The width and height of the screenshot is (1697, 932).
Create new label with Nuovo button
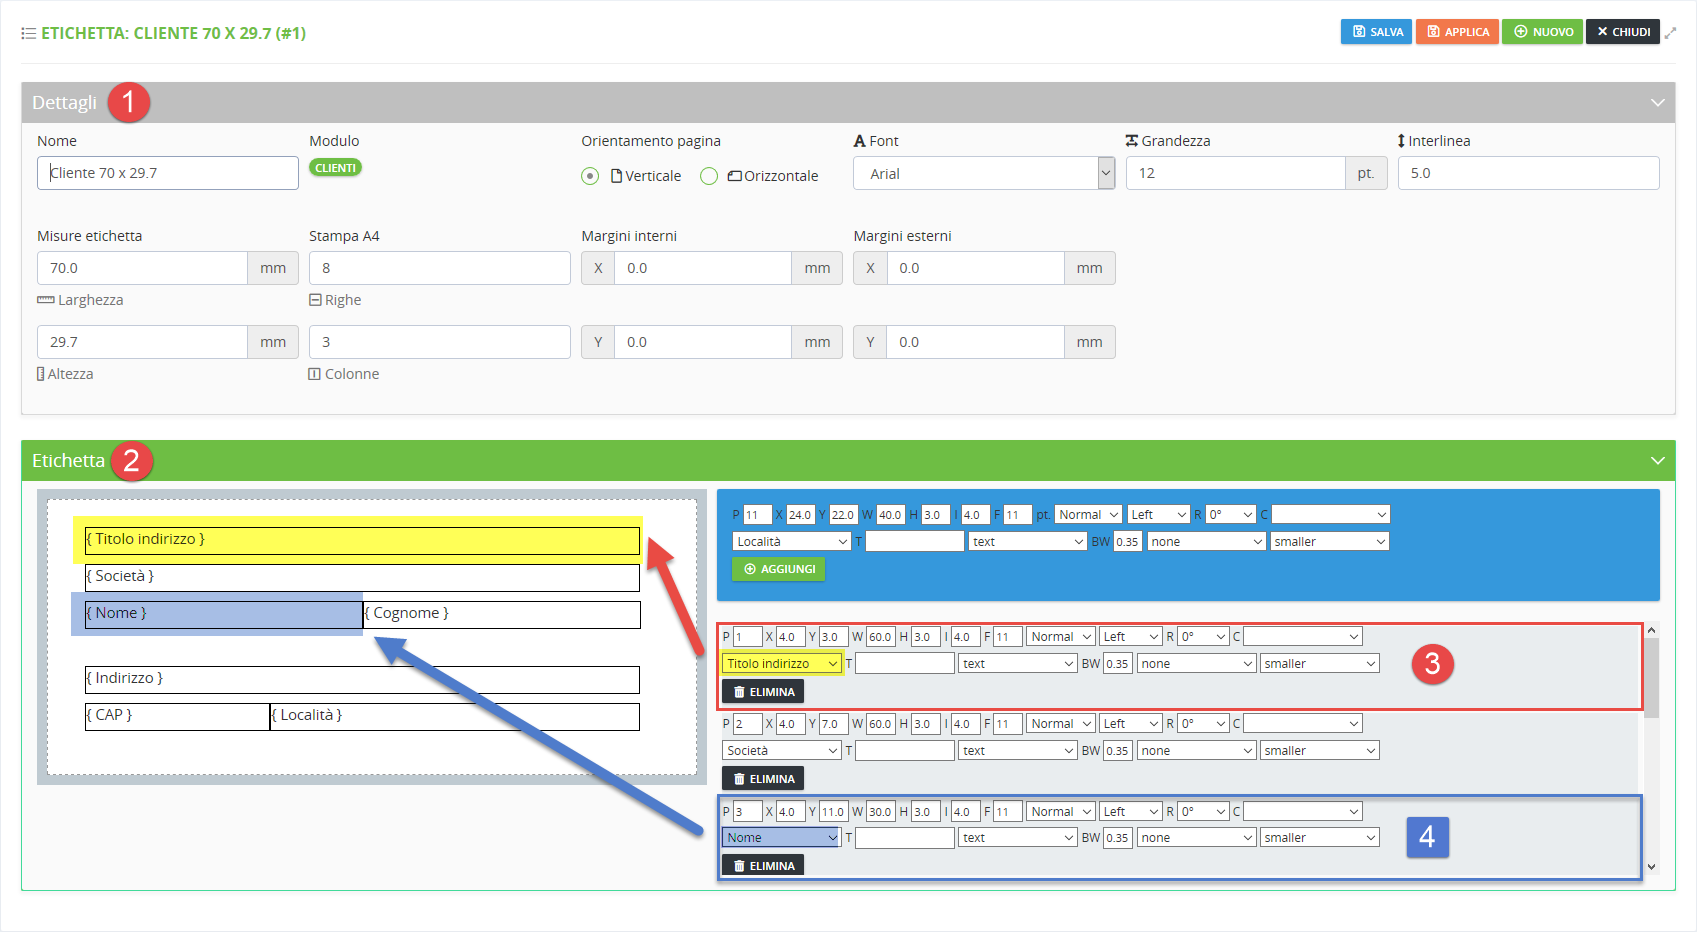point(1543,32)
